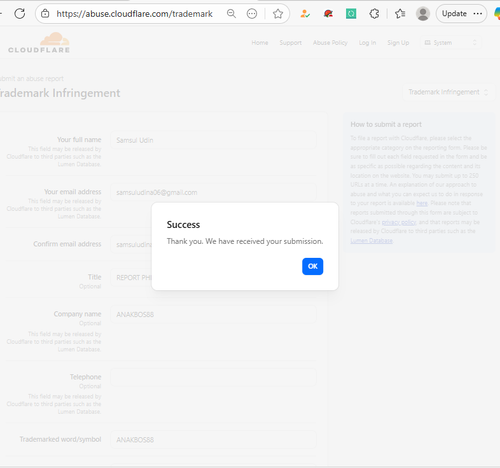Screen dimensions: 500x468
Task: Click Log In in the site navigation
Action: pos(367,43)
